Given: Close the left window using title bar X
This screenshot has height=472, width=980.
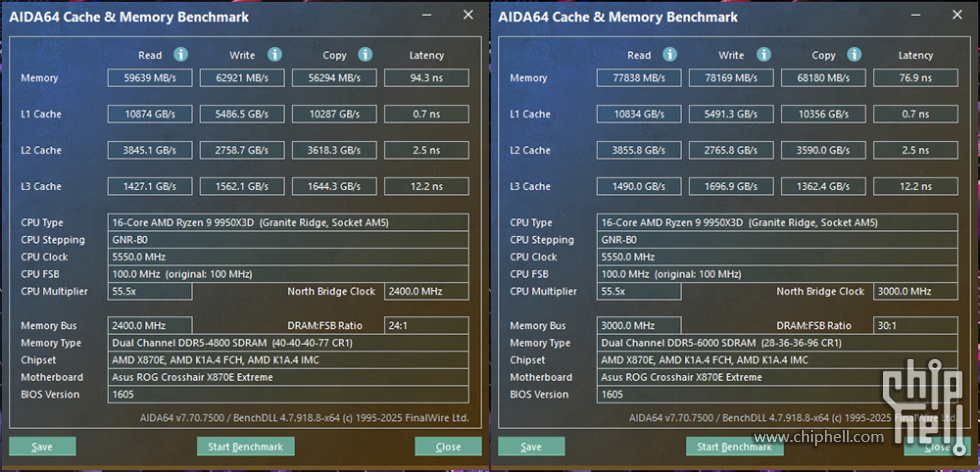Looking at the screenshot, I should [468, 16].
